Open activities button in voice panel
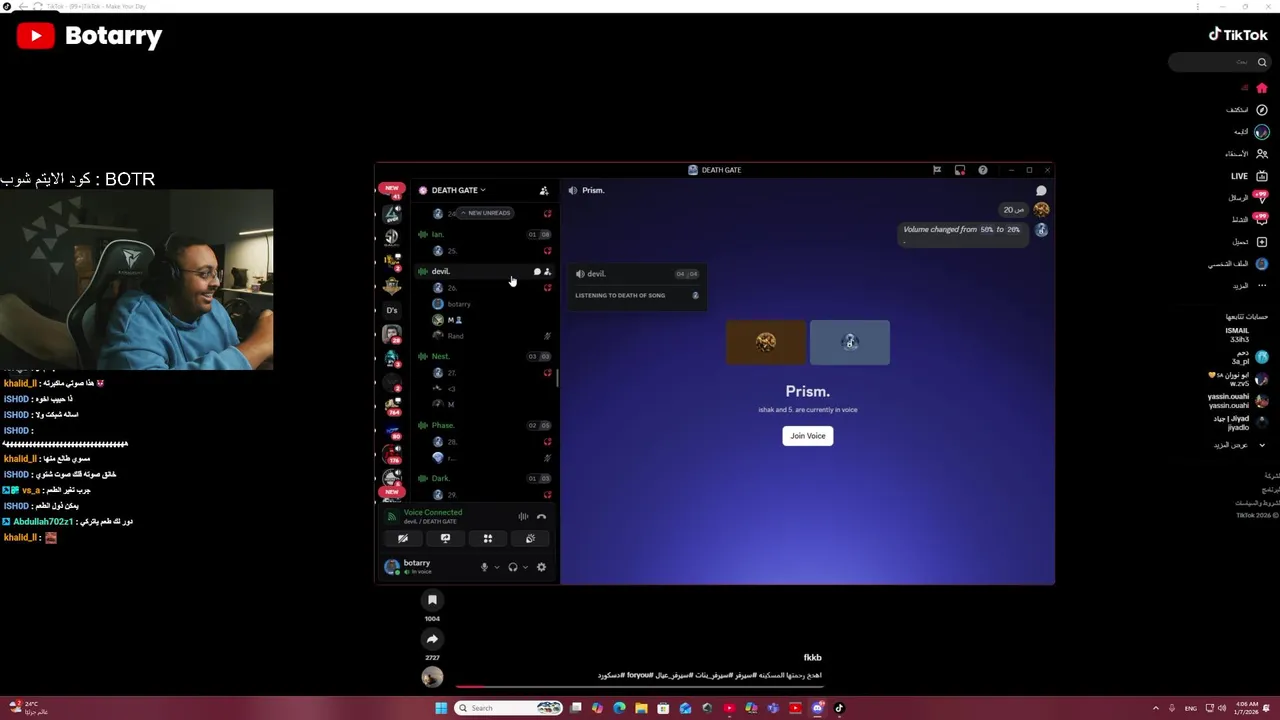This screenshot has height=720, width=1280. pyautogui.click(x=488, y=538)
